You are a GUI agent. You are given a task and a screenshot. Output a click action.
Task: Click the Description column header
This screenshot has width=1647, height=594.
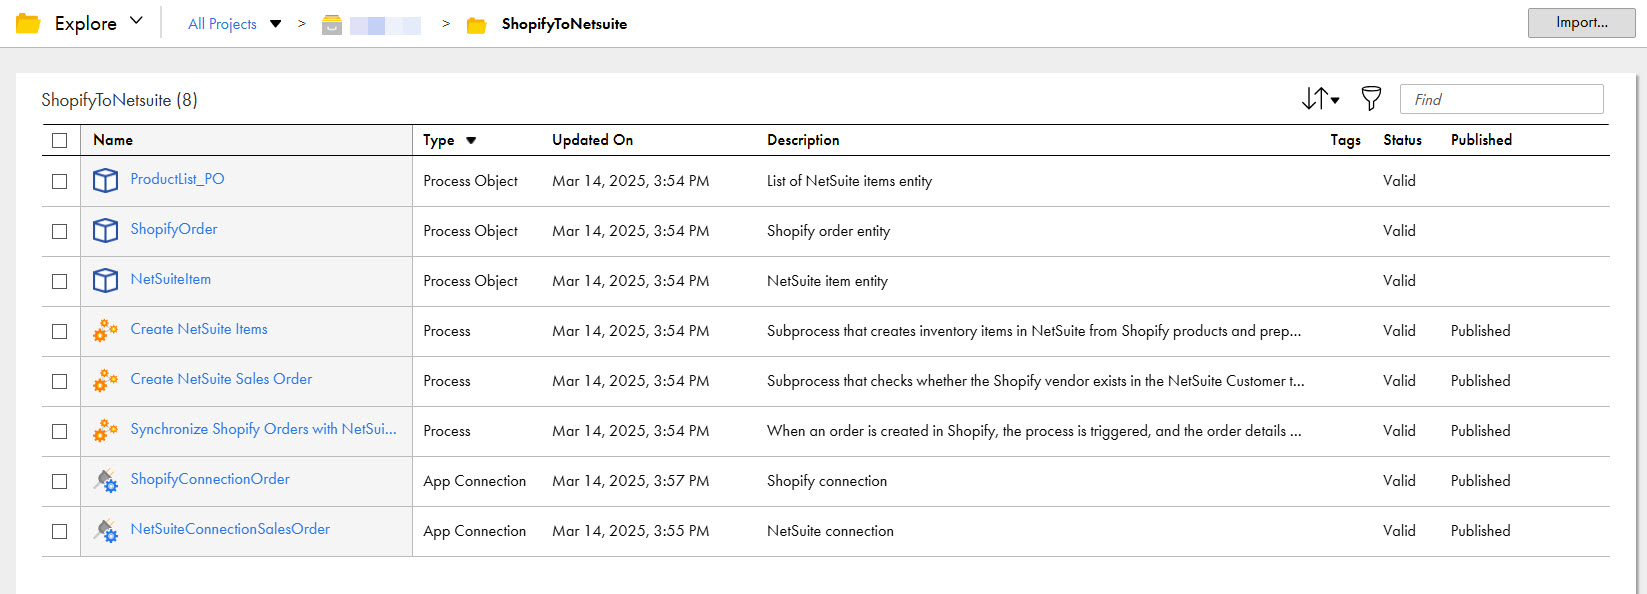click(x=803, y=140)
